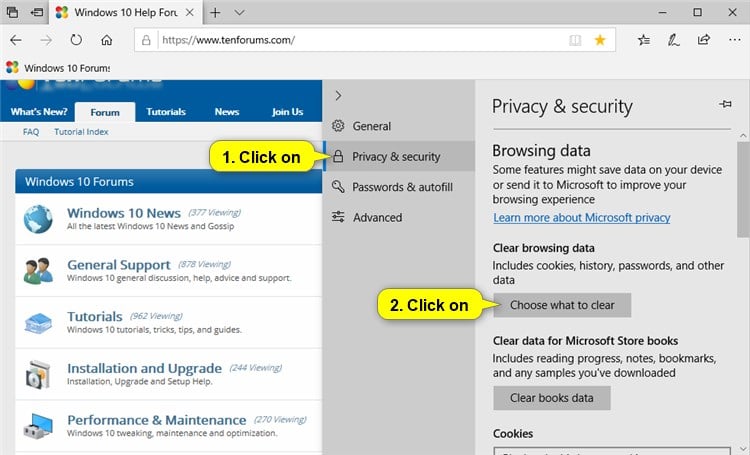Open Performance & Maintenance forum link

[156, 420]
